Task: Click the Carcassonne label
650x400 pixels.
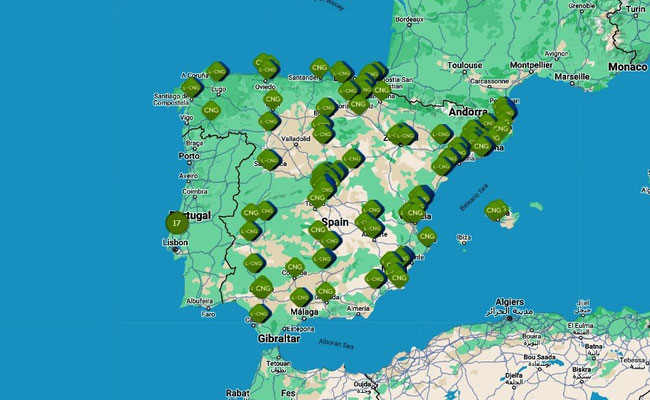Action: [490, 81]
